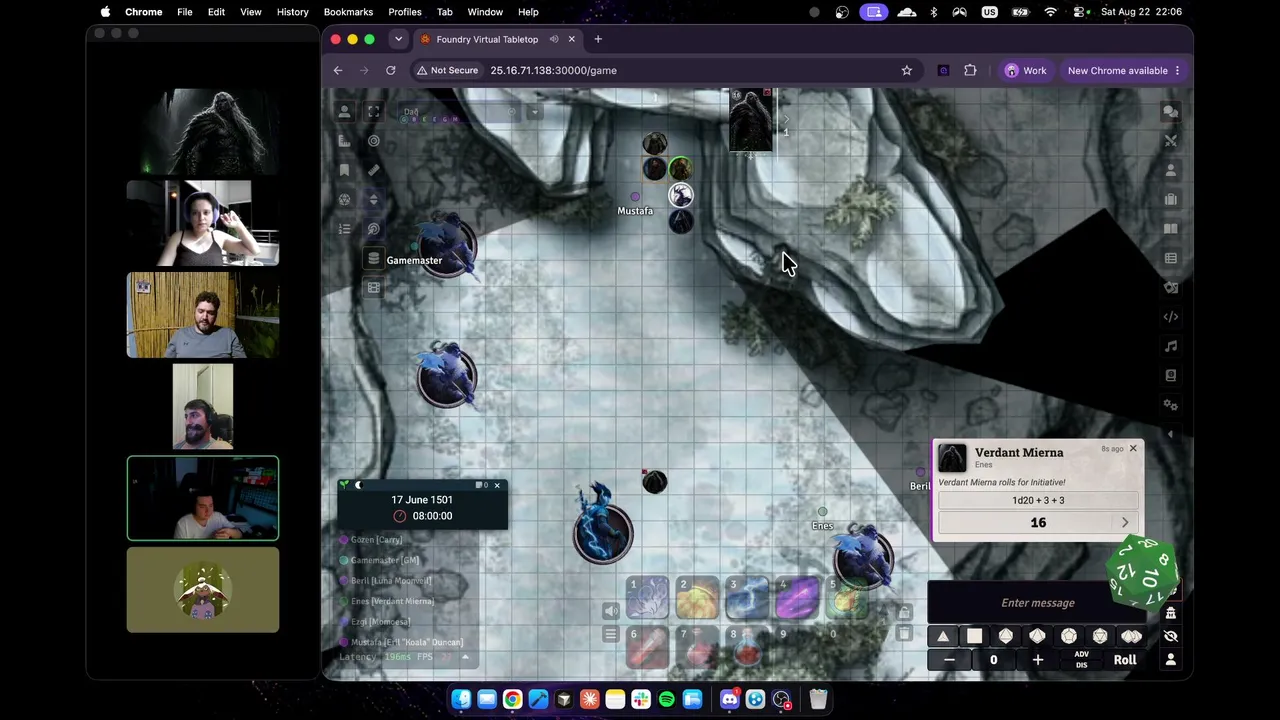Viewport: 1280px width, 720px height.
Task: Toggle the hotbar lock icon
Action: (904, 612)
